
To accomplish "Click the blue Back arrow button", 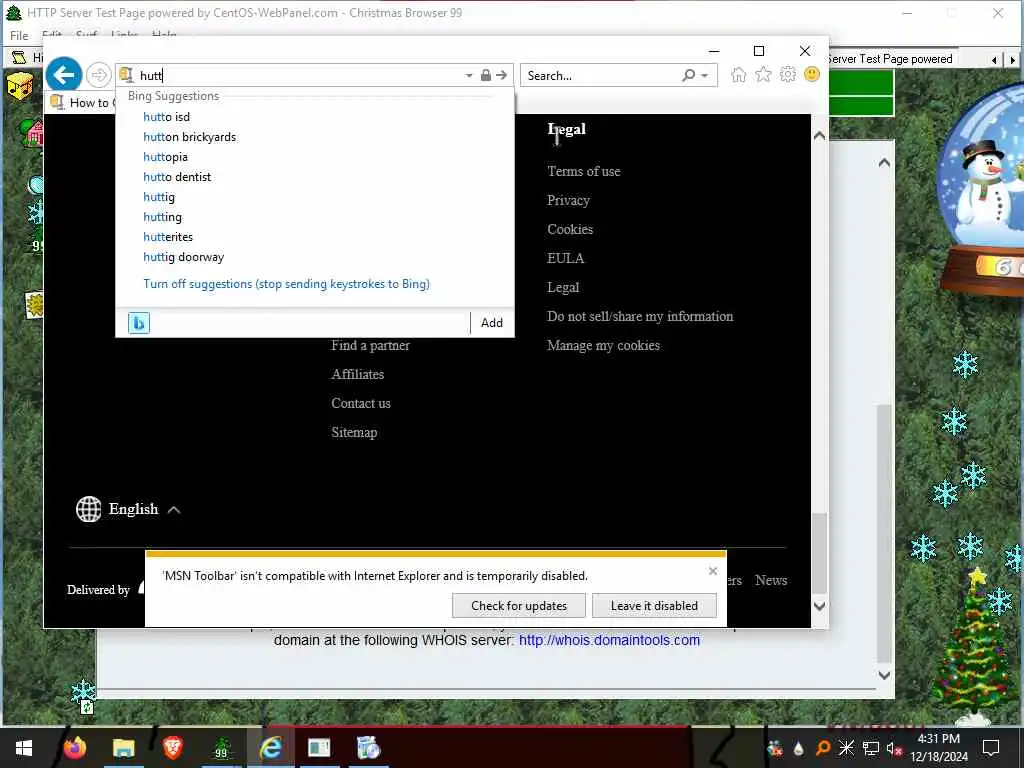I will click(x=64, y=75).
